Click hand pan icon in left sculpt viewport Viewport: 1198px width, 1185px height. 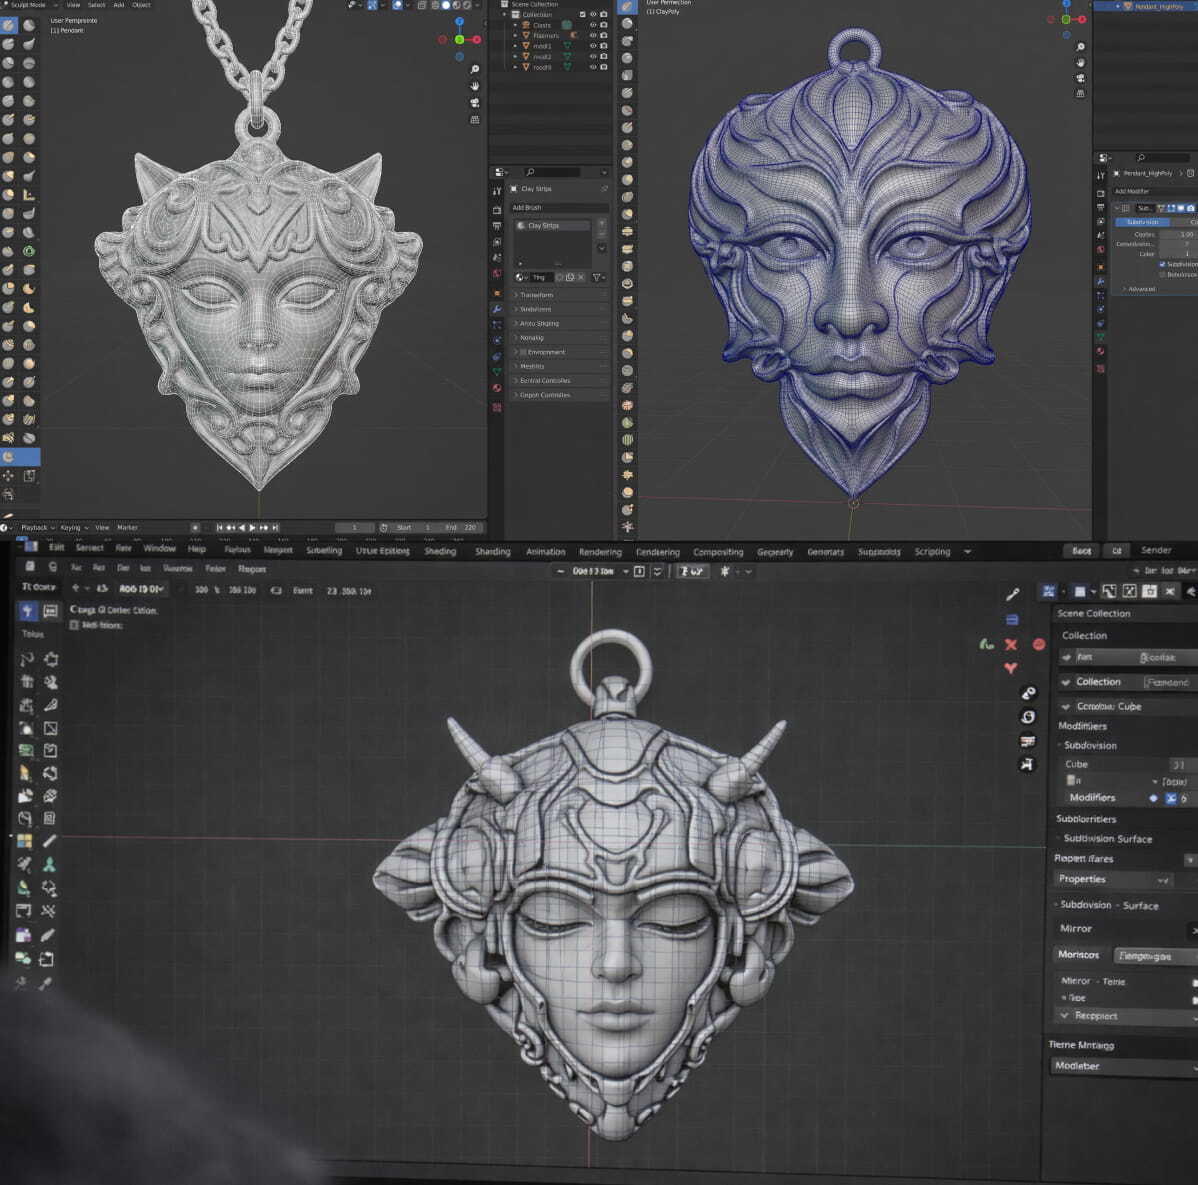474,86
